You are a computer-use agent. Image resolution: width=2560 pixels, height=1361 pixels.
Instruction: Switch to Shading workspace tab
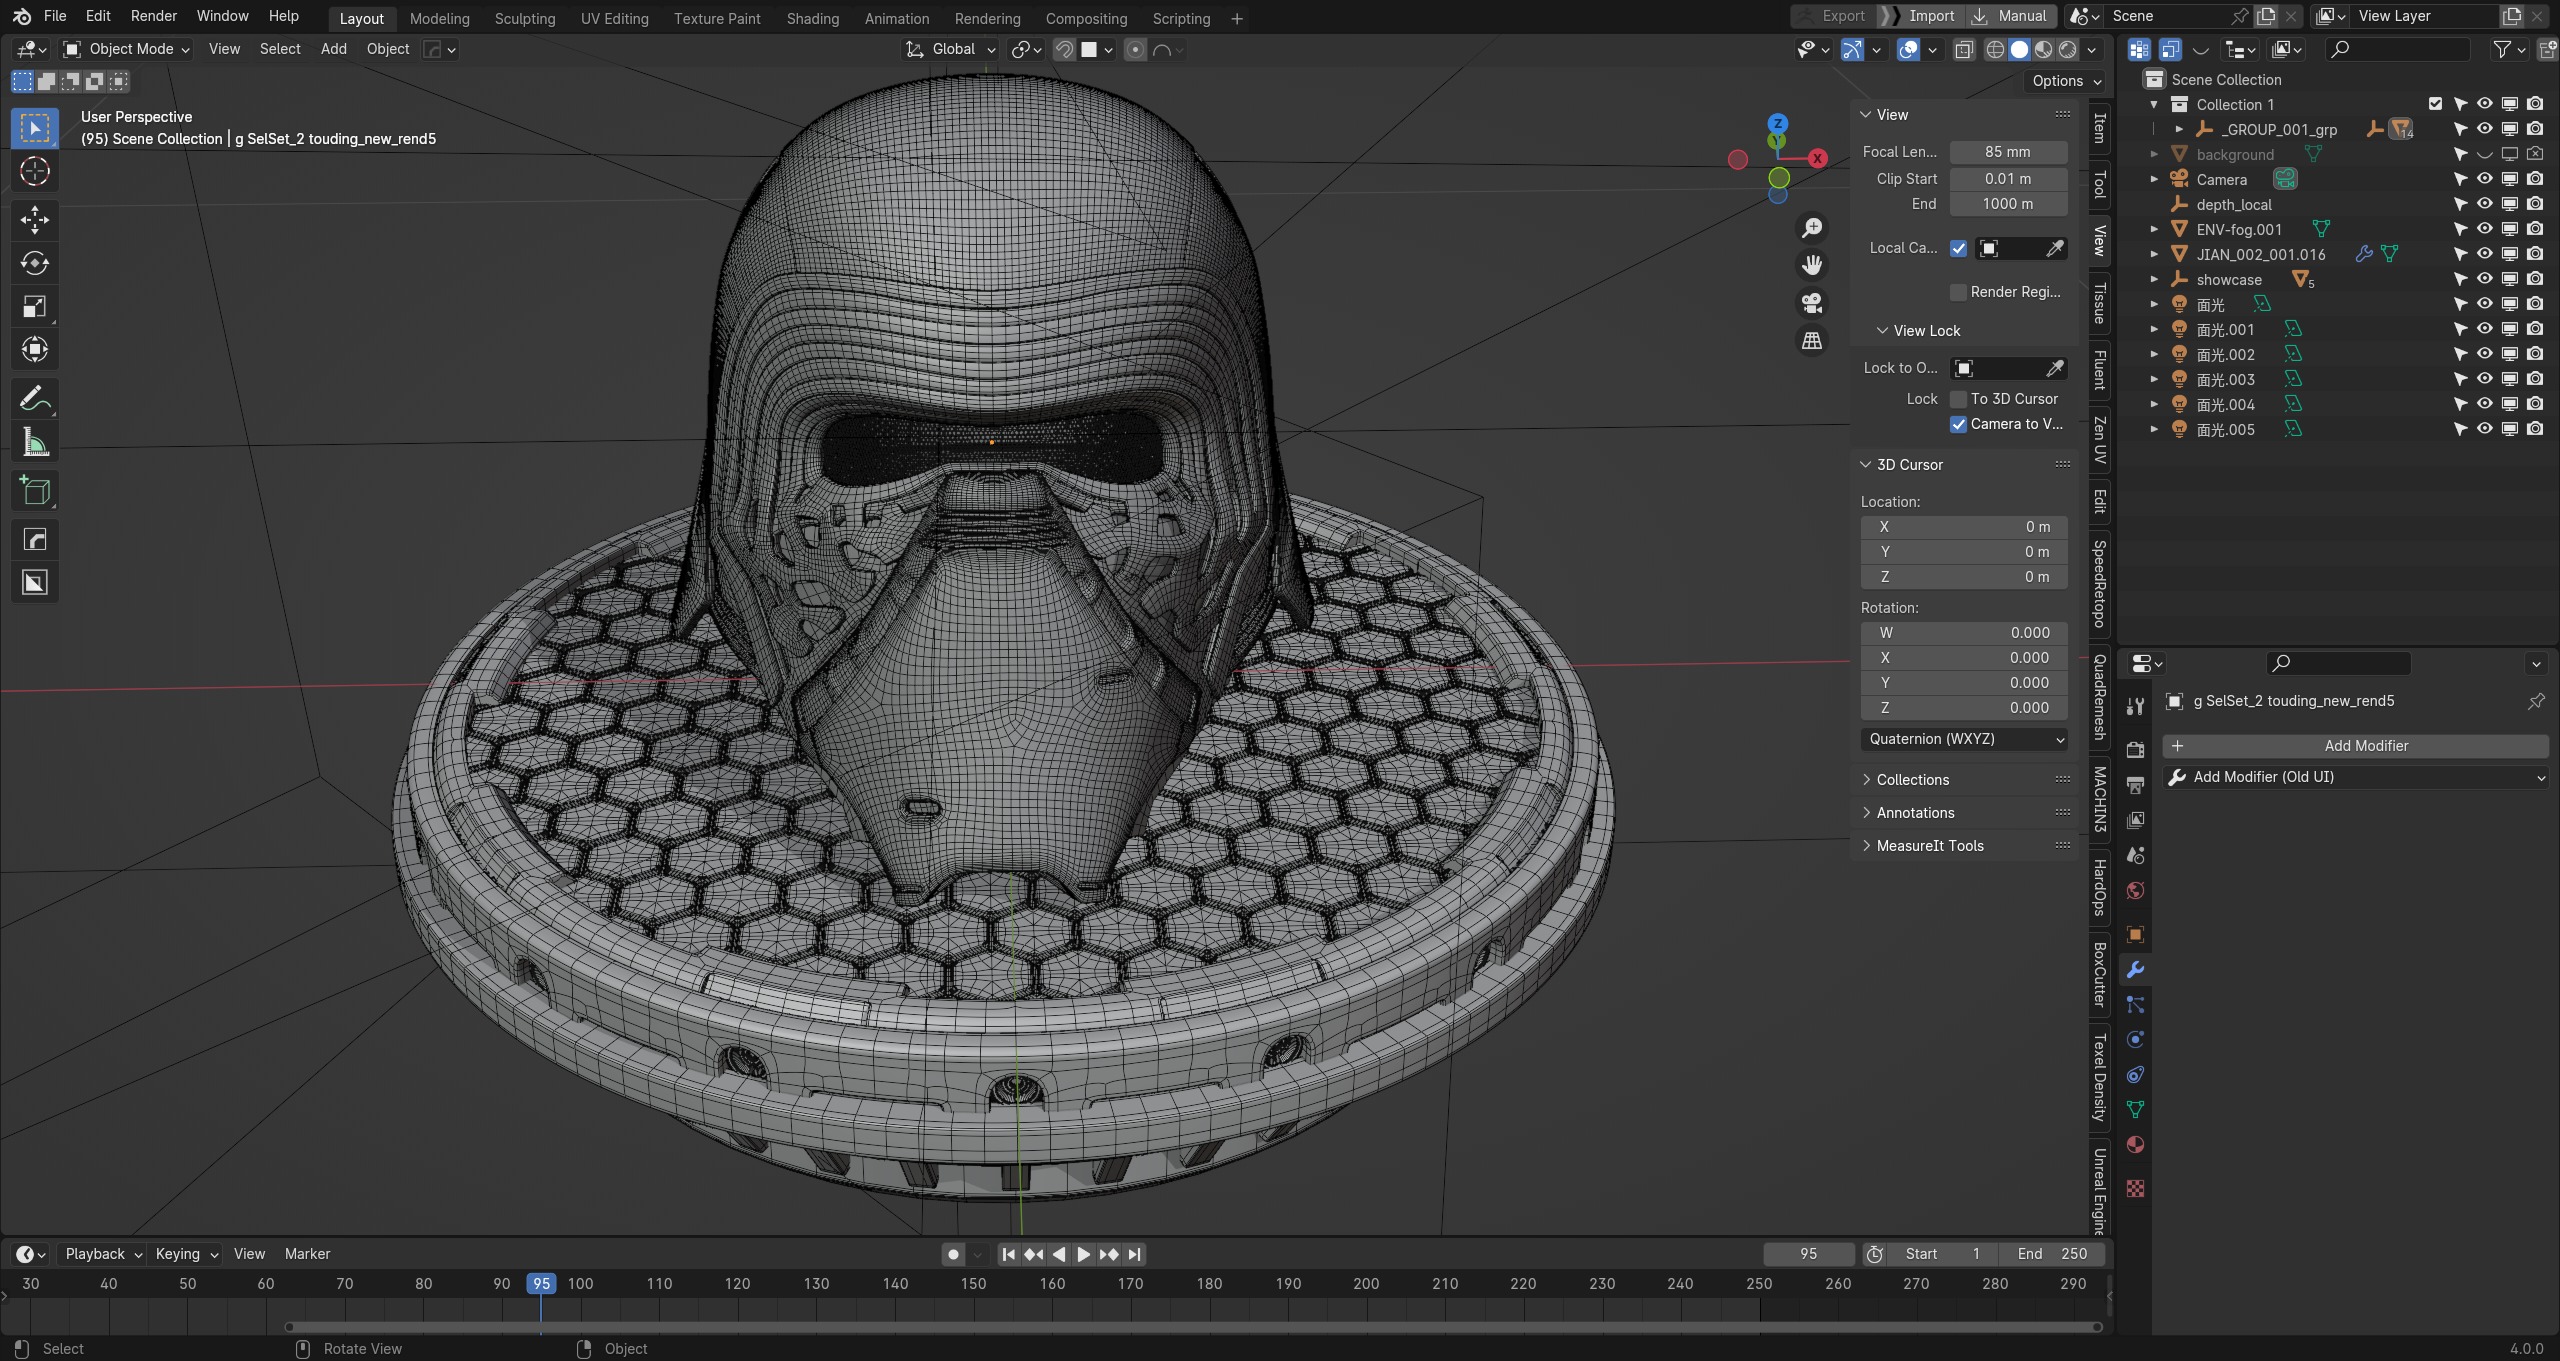tap(812, 18)
